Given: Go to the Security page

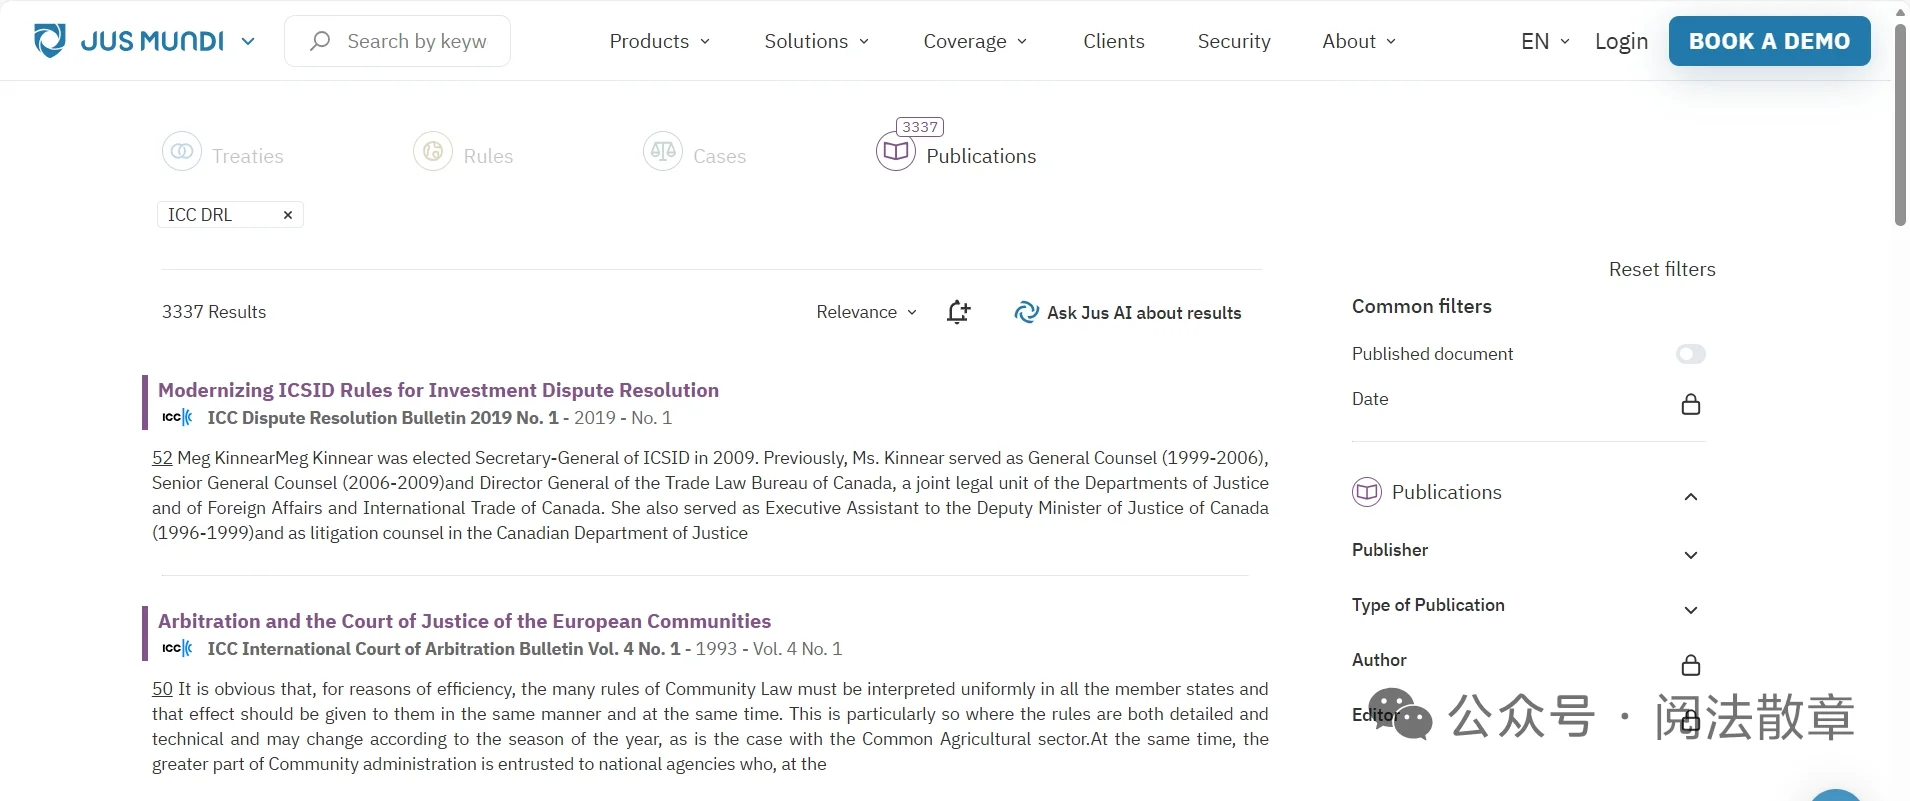Looking at the screenshot, I should pos(1234,41).
